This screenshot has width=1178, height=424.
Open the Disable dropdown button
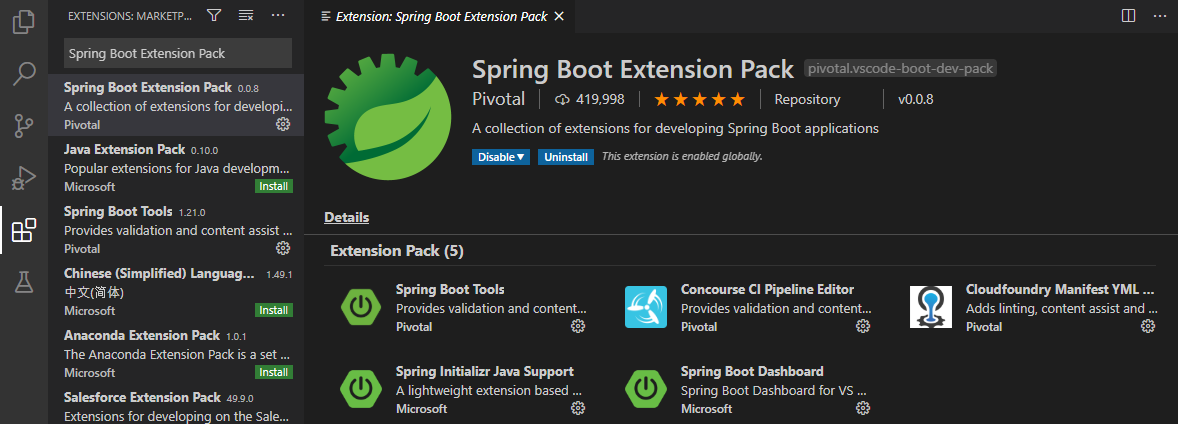pyautogui.click(x=501, y=157)
